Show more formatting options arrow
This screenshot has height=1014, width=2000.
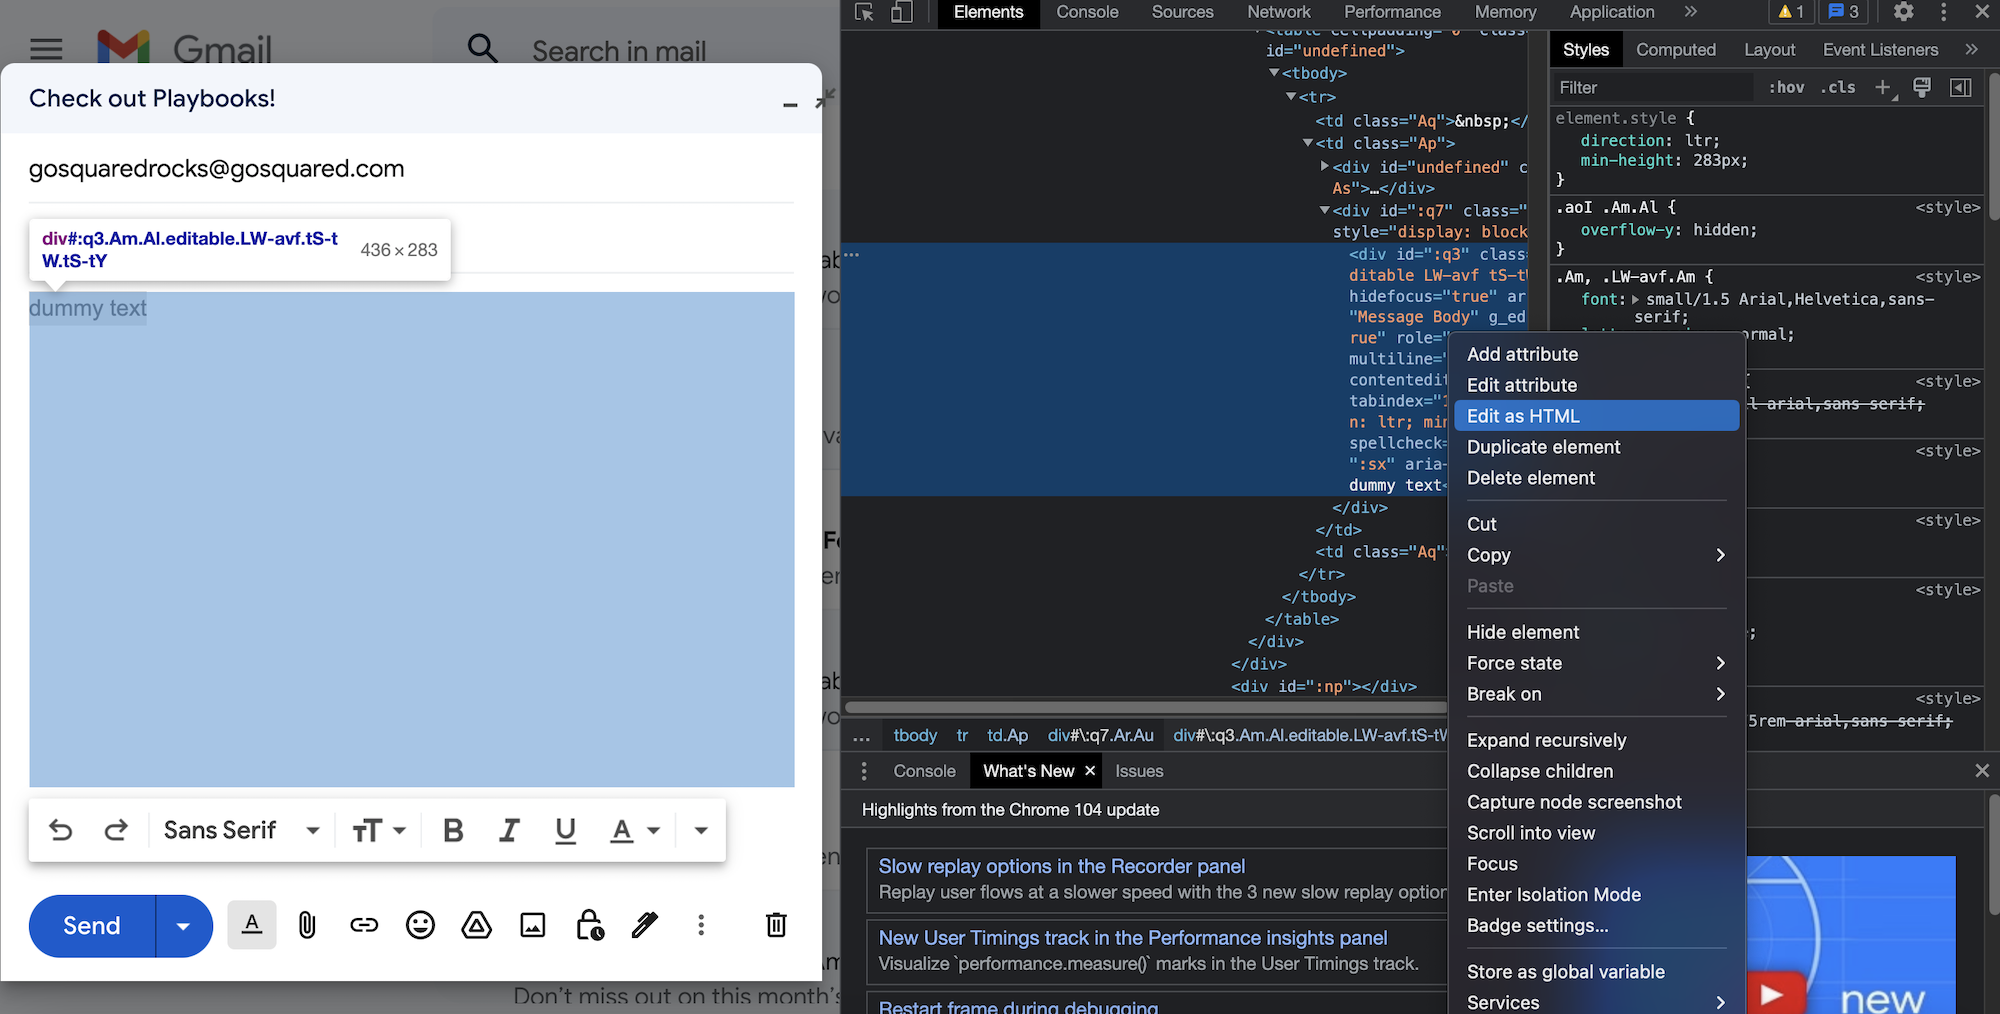(701, 830)
